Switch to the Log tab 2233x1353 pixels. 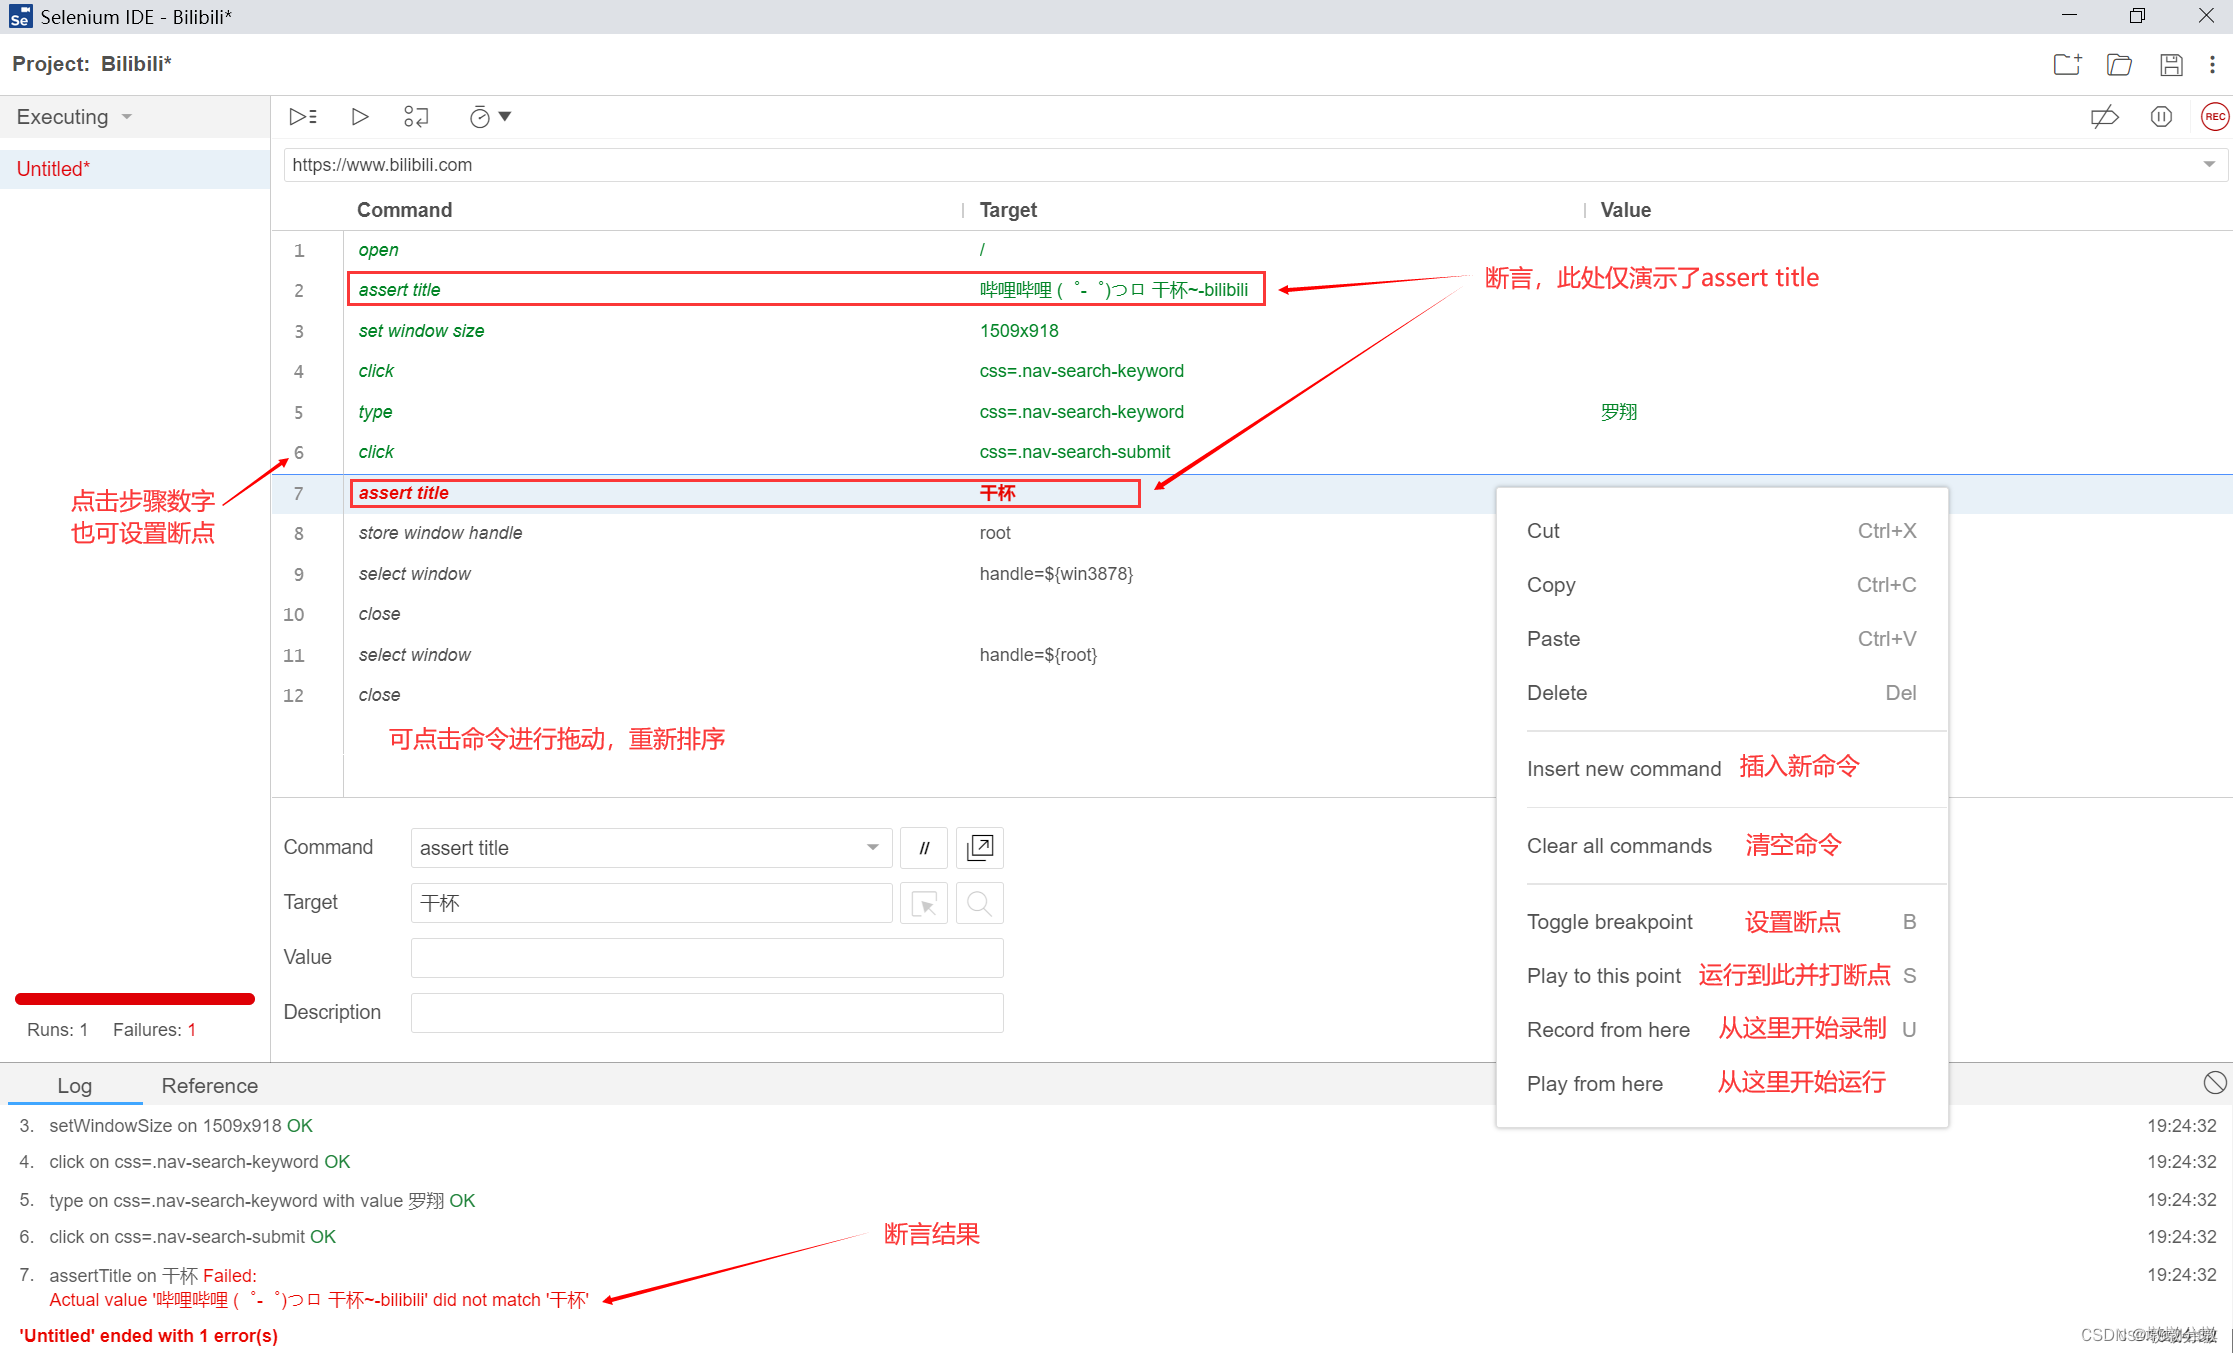pyautogui.click(x=75, y=1086)
